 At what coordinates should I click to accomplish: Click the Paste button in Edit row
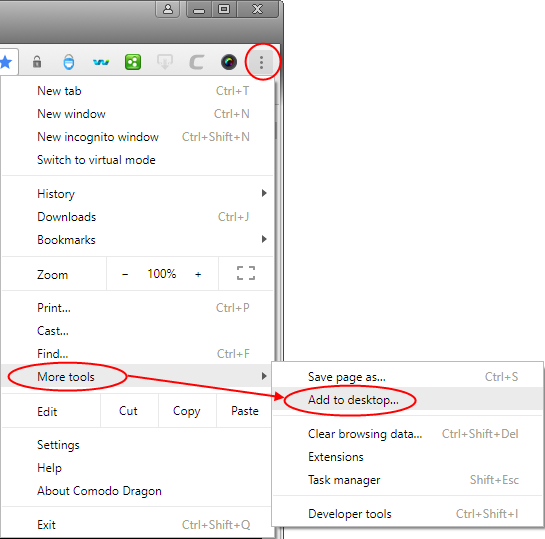(x=245, y=411)
